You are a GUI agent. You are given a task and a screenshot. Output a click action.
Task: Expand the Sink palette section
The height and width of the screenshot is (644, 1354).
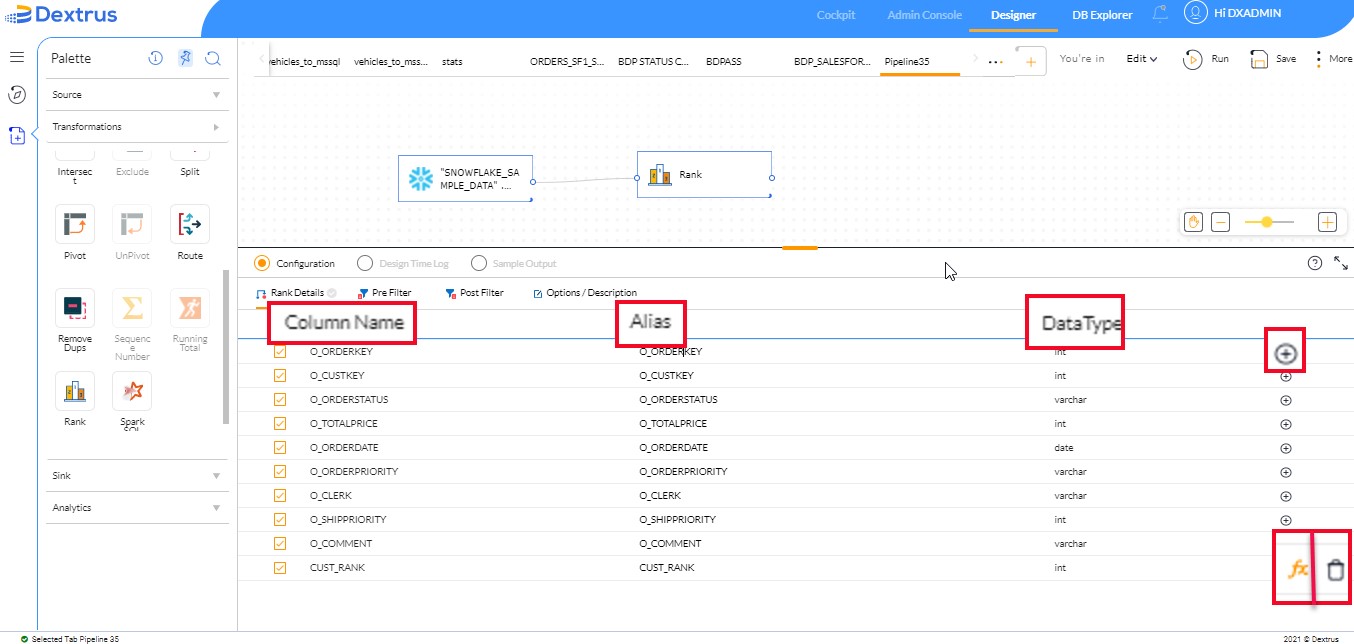tap(138, 476)
